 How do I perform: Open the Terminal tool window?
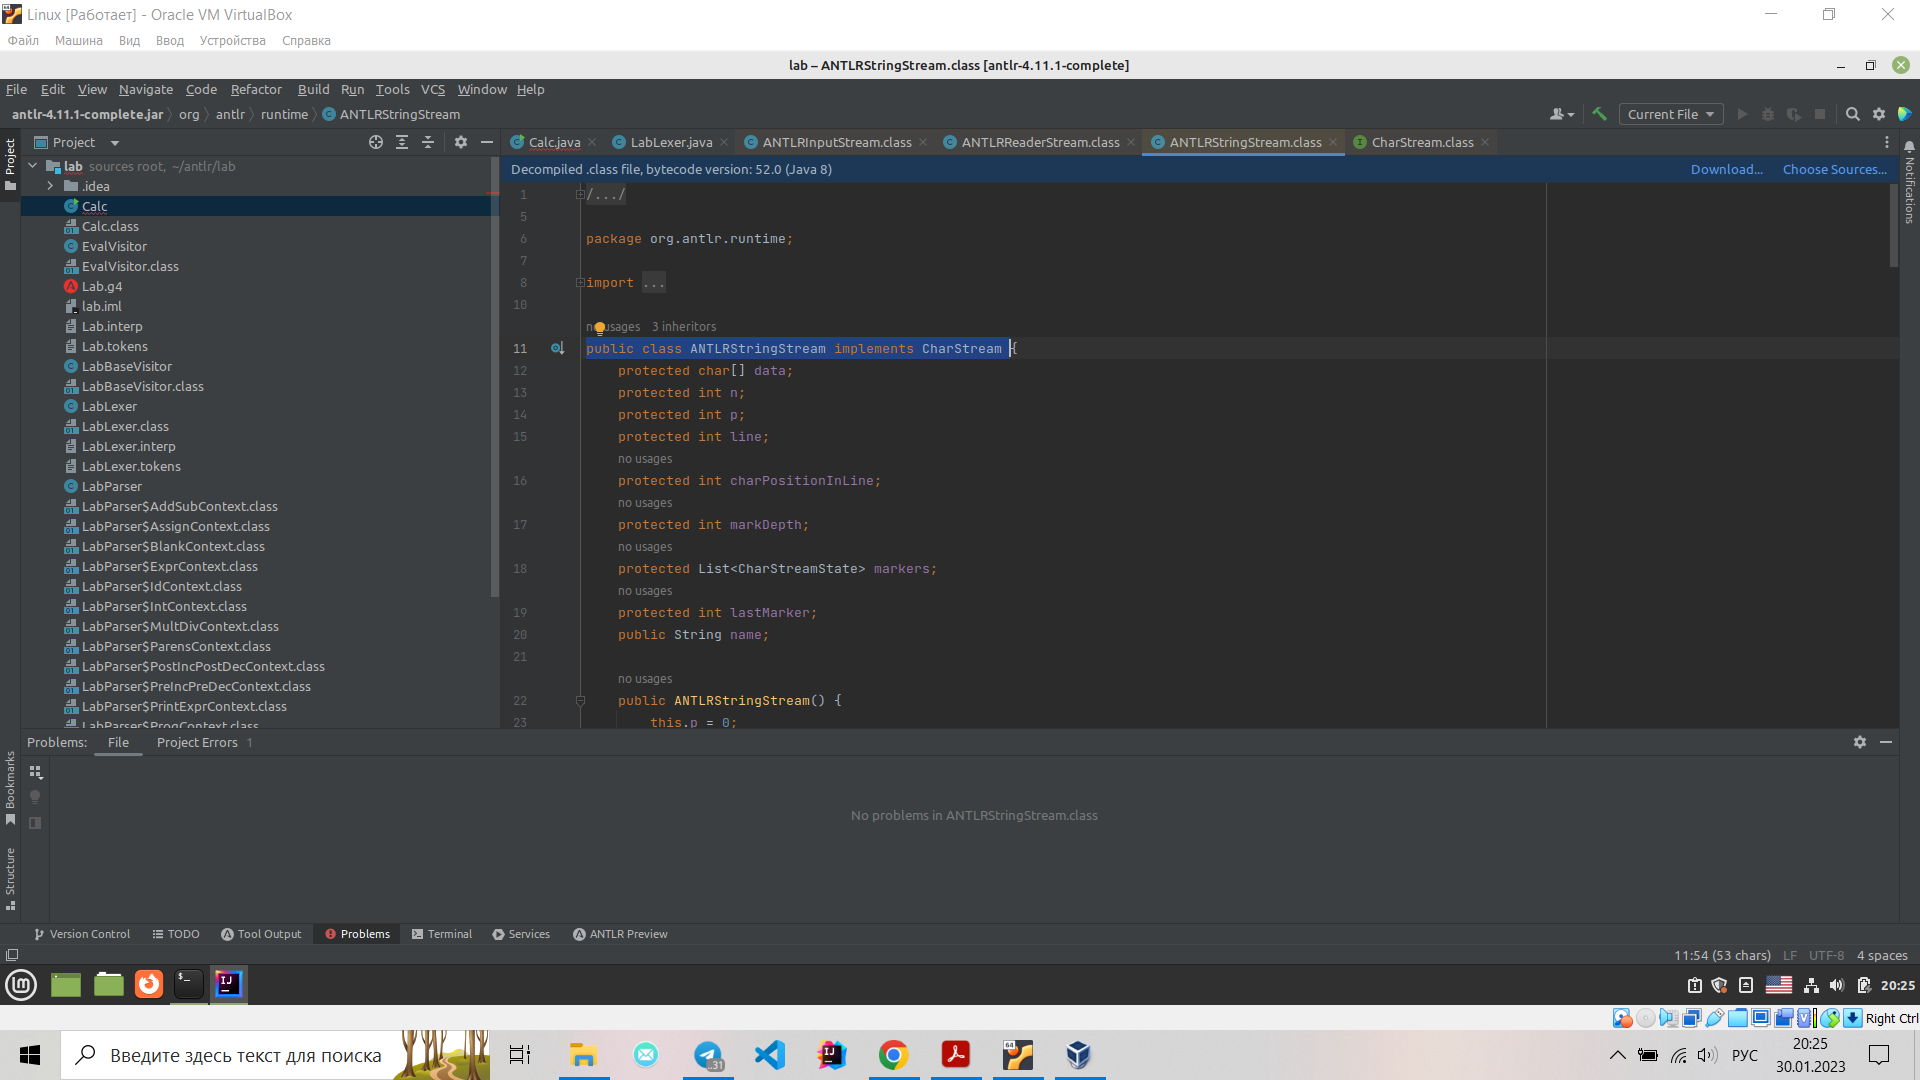(442, 934)
